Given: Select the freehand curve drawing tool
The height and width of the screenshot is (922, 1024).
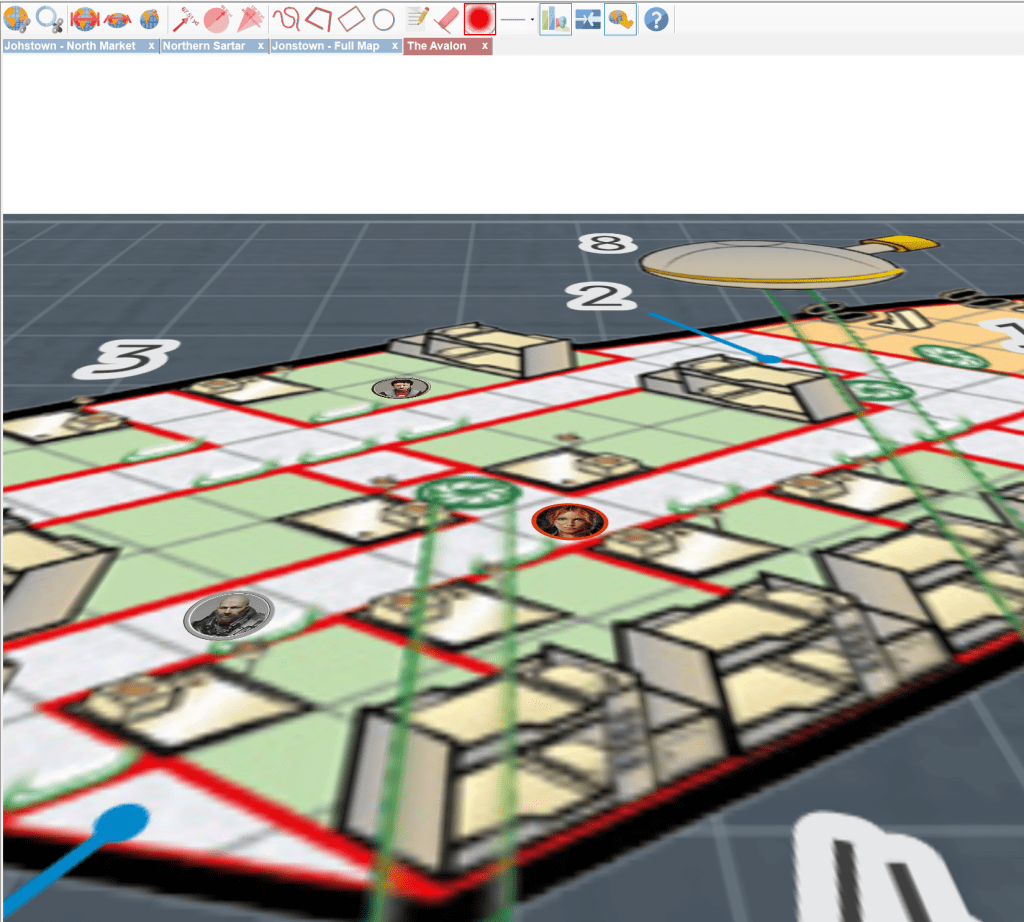Looking at the screenshot, I should point(286,18).
